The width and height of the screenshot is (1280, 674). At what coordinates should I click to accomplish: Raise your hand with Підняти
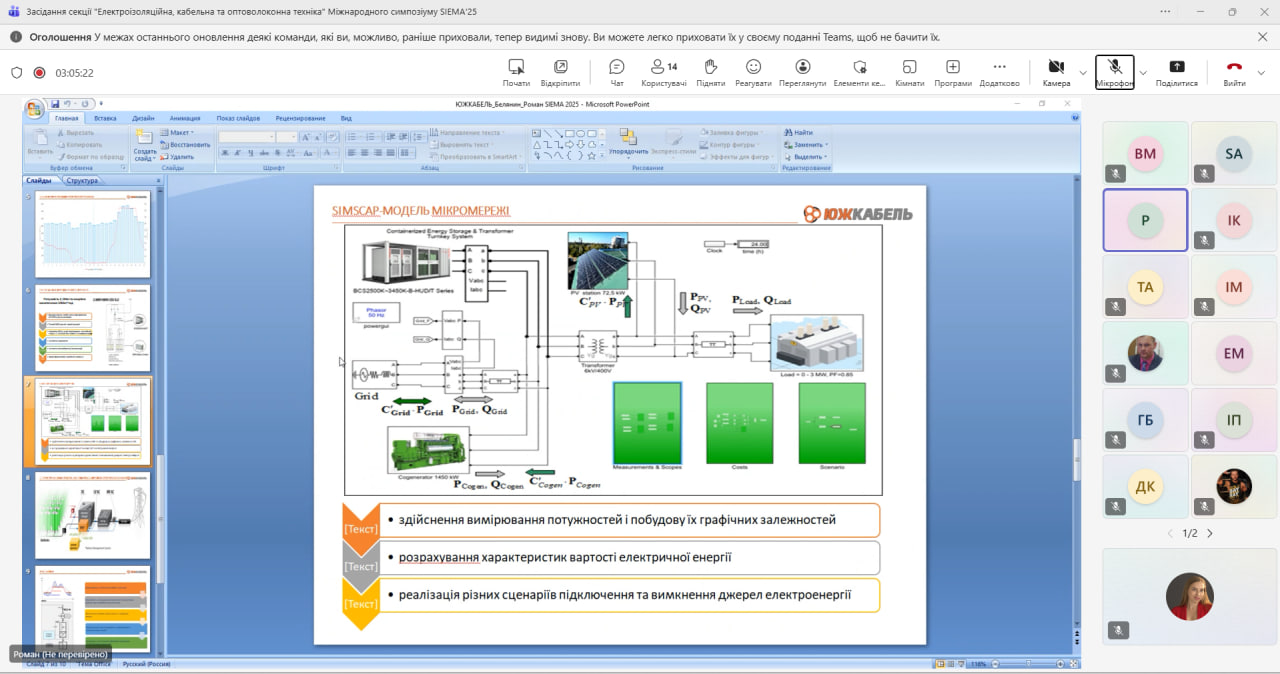pyautogui.click(x=710, y=72)
